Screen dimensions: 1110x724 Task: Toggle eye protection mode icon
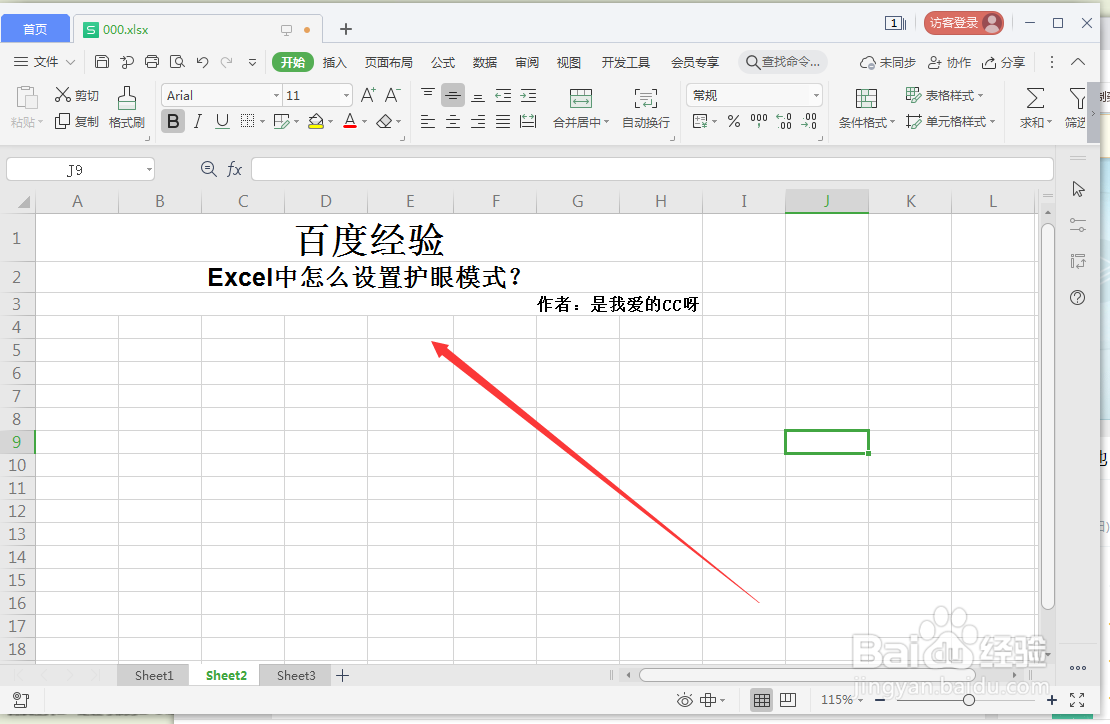pyautogui.click(x=685, y=700)
